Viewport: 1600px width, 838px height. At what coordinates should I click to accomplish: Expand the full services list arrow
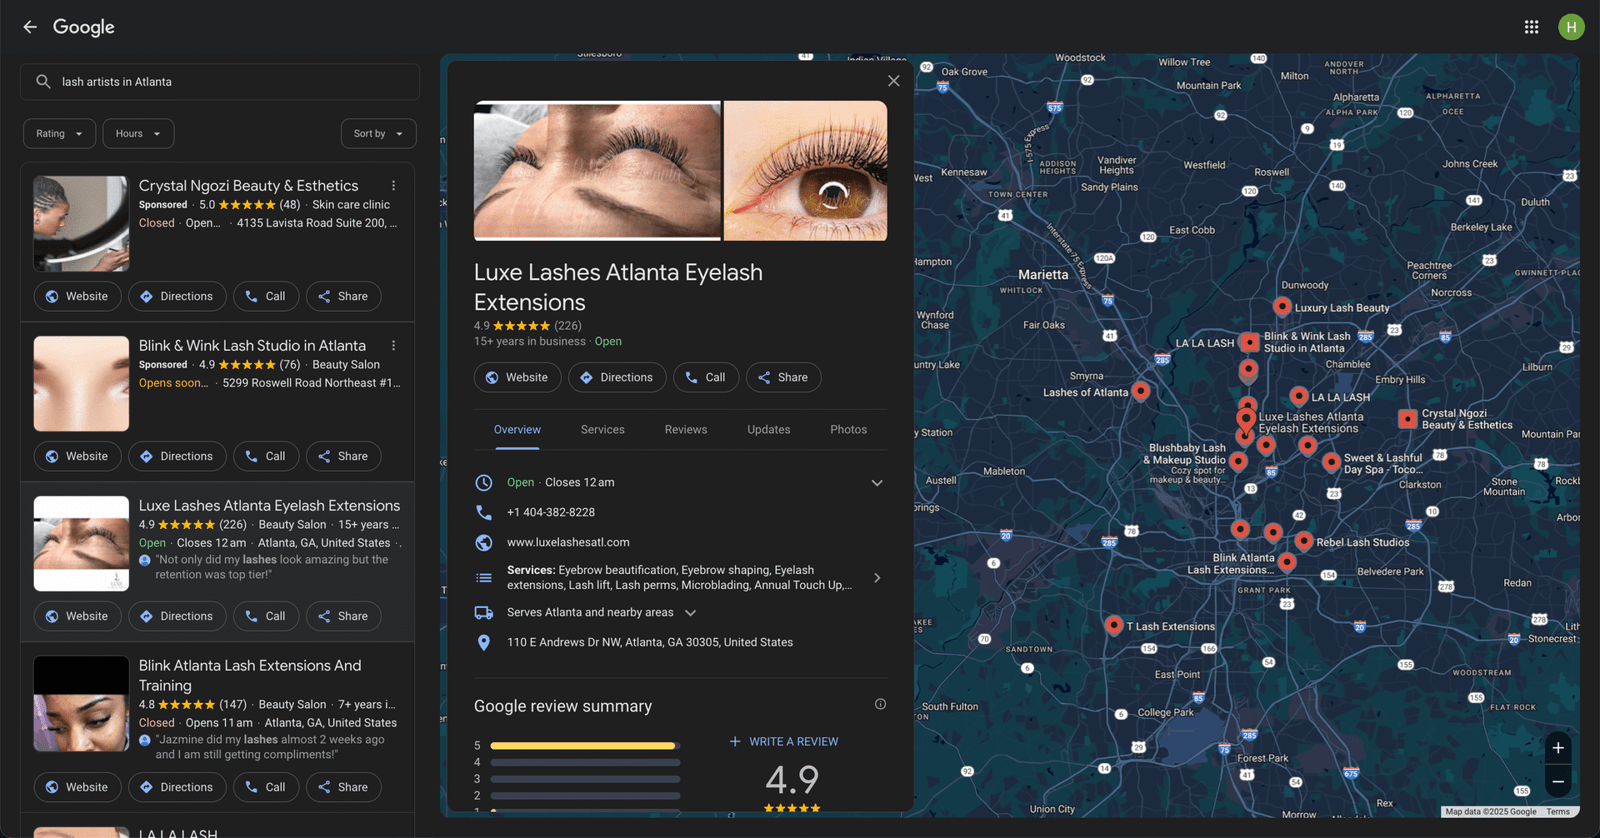pyautogui.click(x=877, y=578)
